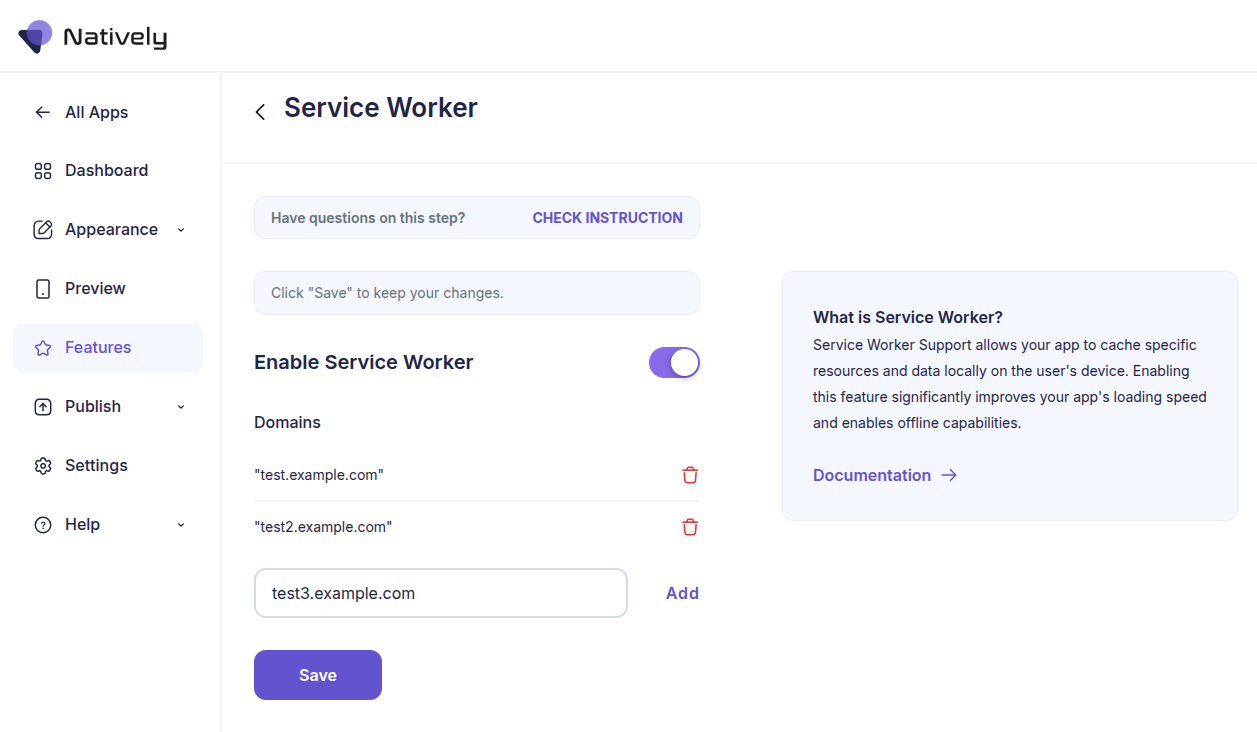Click the Dashboard grid icon
The image size is (1257, 732).
43,171
